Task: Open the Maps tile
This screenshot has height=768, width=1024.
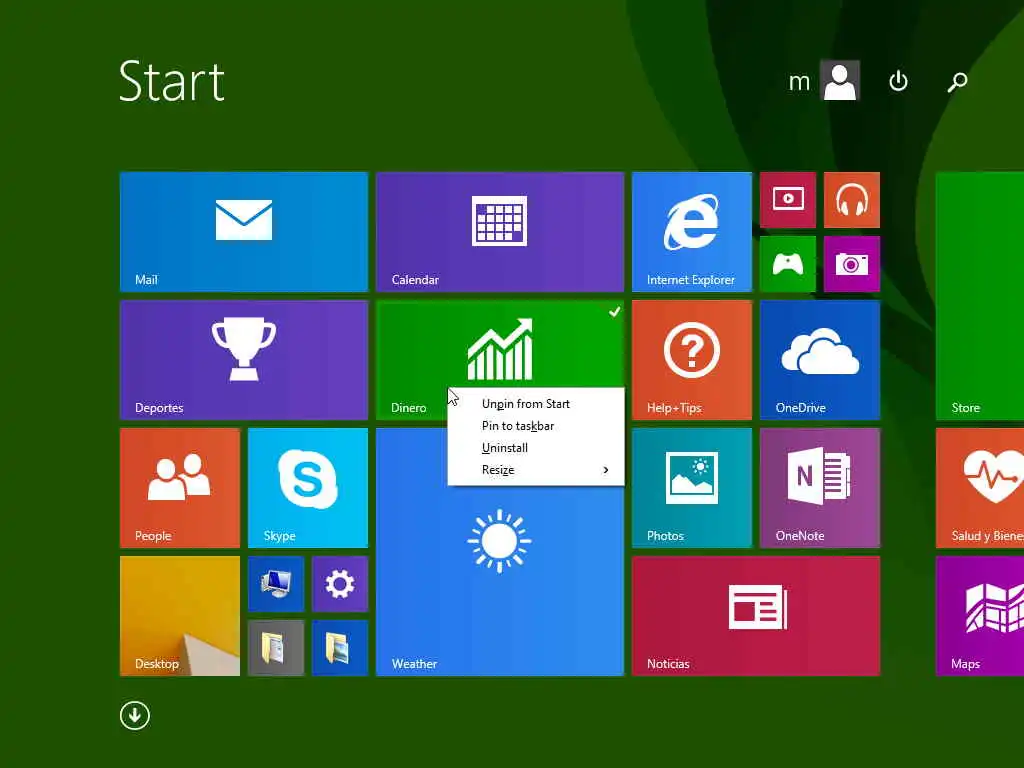Action: [x=980, y=615]
